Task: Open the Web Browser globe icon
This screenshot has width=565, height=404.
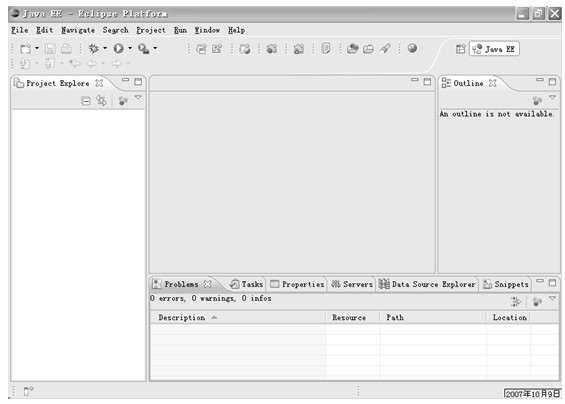Action: coord(412,48)
